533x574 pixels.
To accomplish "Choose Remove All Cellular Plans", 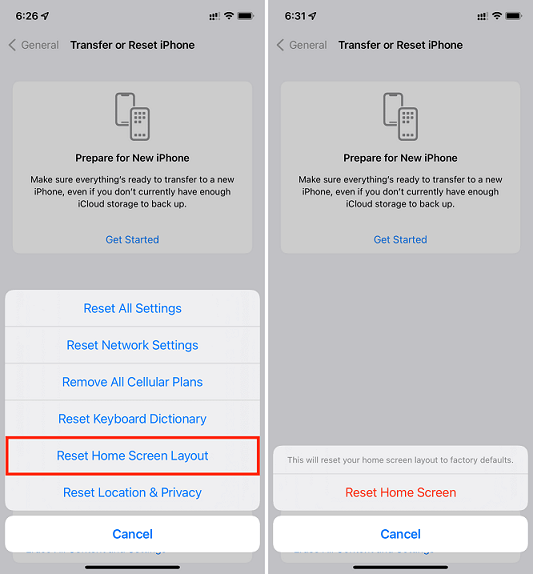I will (133, 382).
